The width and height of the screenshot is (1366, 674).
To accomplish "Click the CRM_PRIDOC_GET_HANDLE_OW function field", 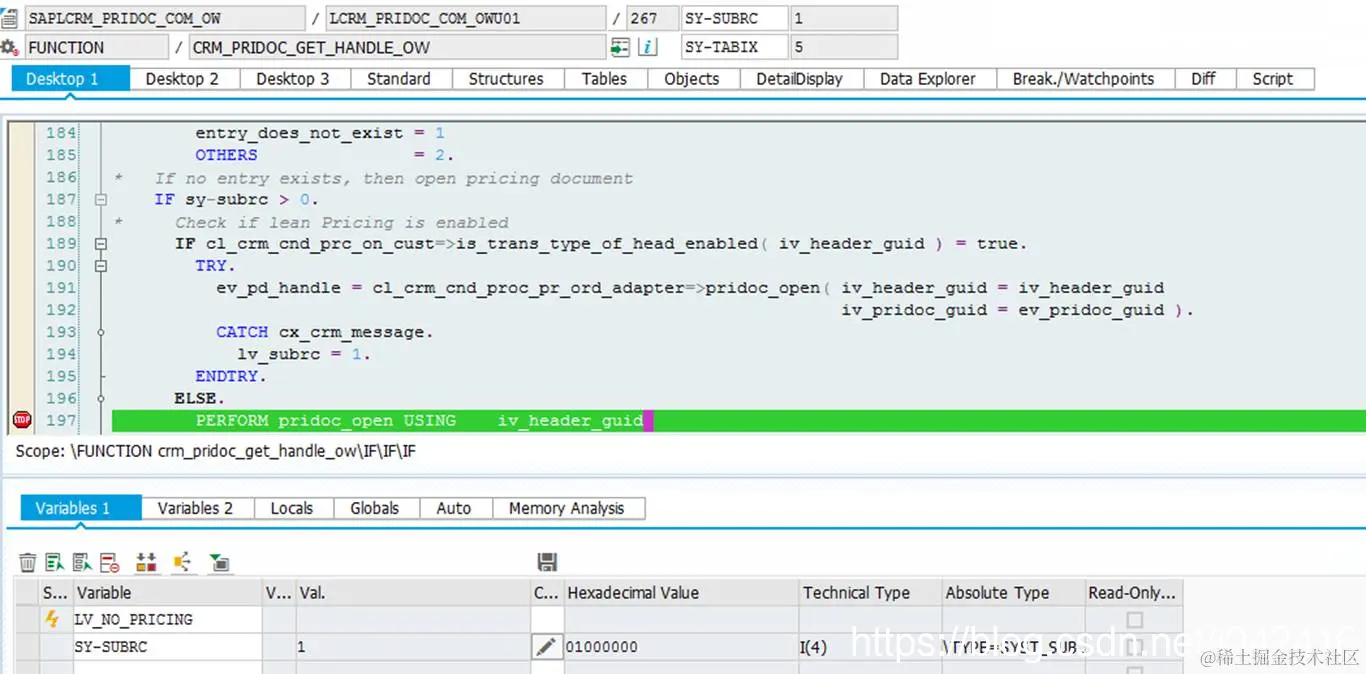I will coord(397,47).
